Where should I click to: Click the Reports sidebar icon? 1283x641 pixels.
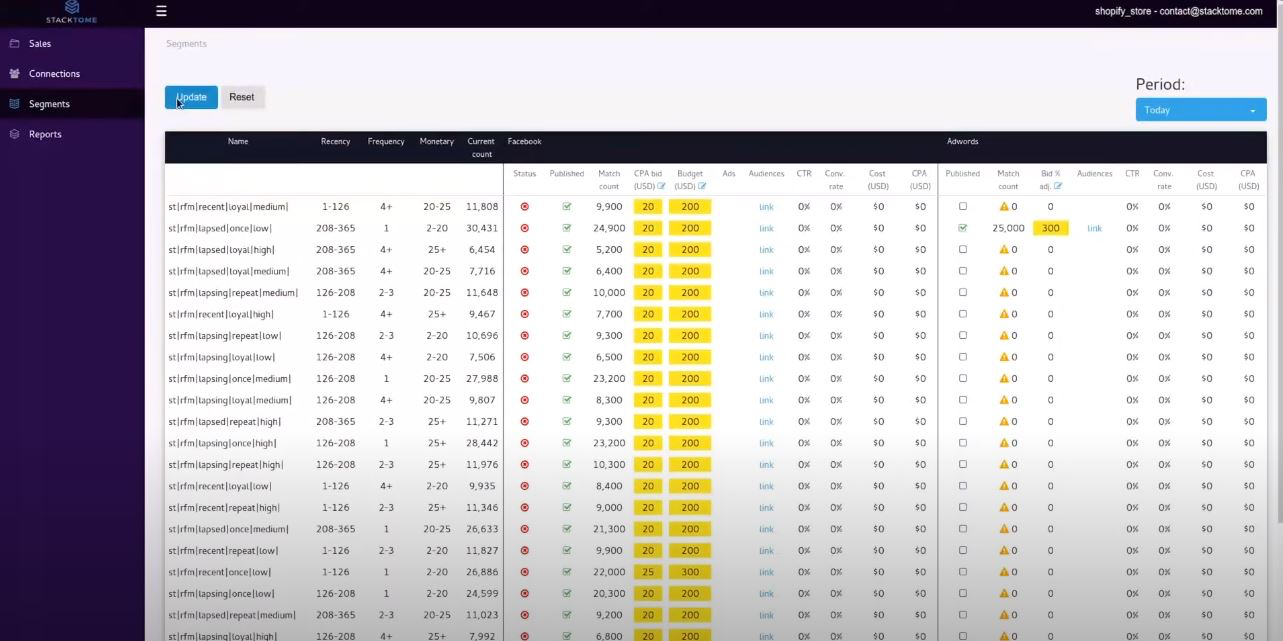click(14, 134)
